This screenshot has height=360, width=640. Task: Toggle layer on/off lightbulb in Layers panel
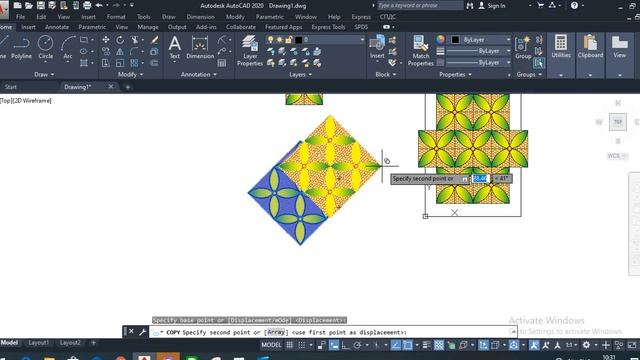[270, 40]
